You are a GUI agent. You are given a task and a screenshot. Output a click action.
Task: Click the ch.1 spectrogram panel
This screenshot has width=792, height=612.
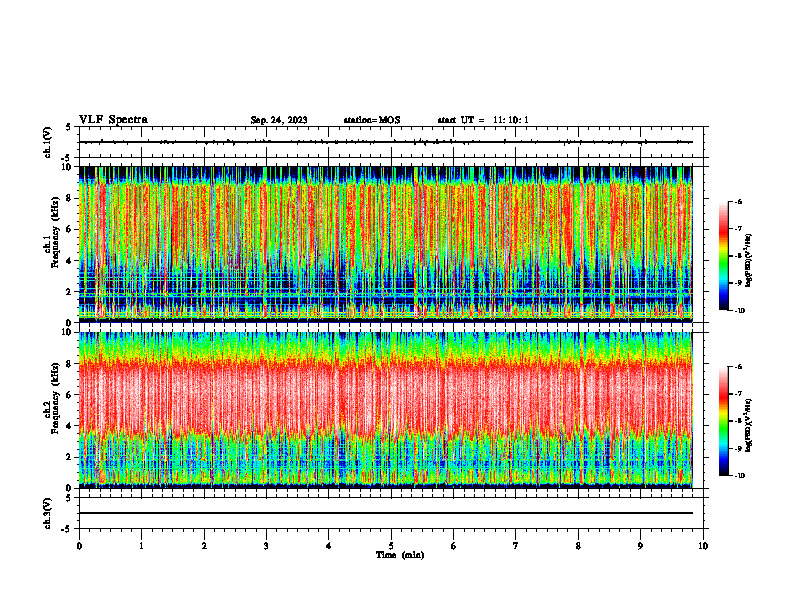click(x=386, y=244)
